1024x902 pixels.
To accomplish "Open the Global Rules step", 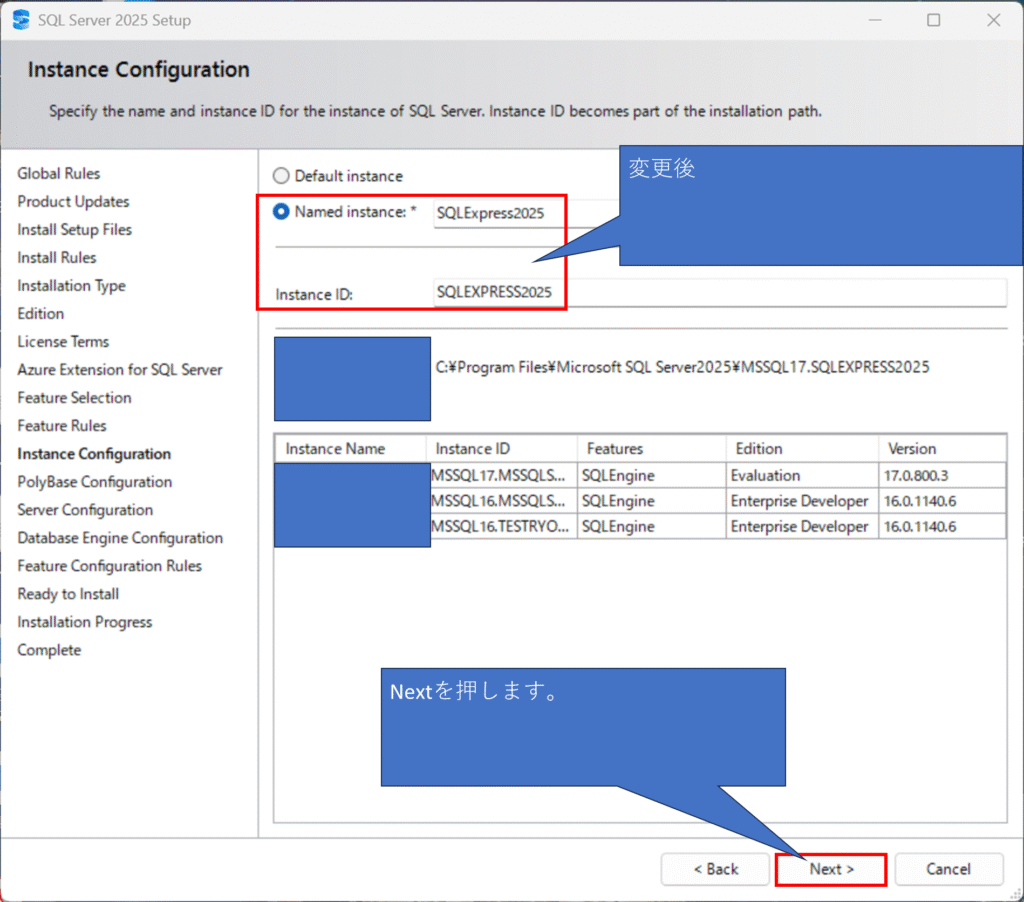I will pos(59,174).
